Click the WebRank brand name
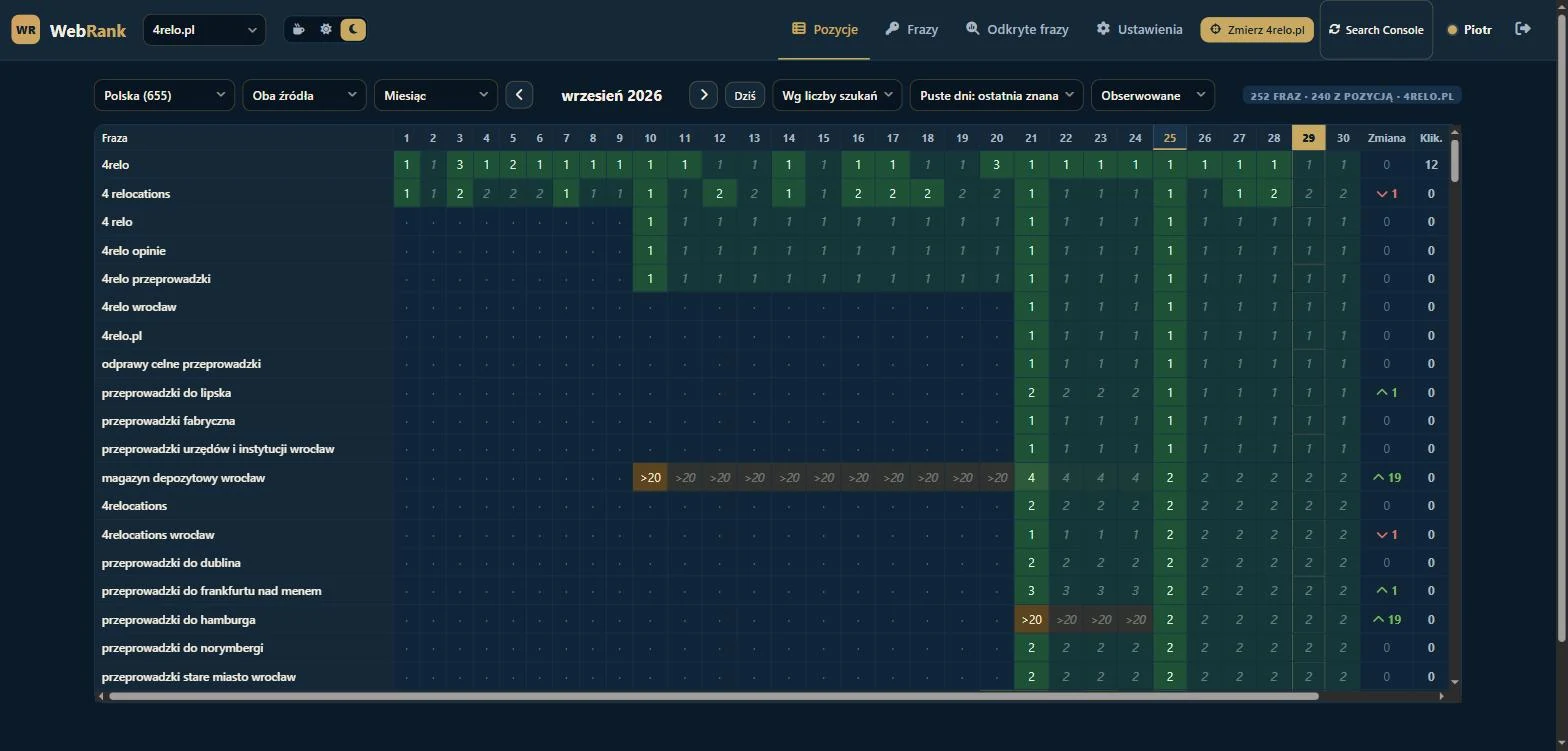This screenshot has width=1568, height=751. [88, 30]
